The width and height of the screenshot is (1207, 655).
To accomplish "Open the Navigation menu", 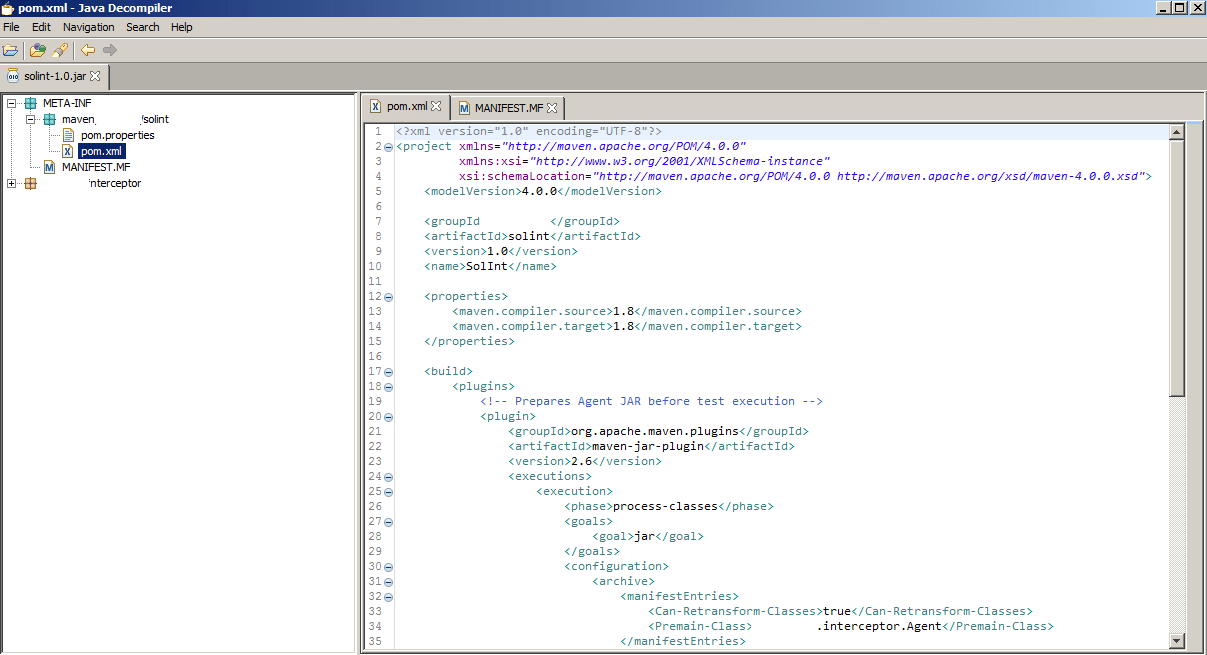I will (x=88, y=27).
